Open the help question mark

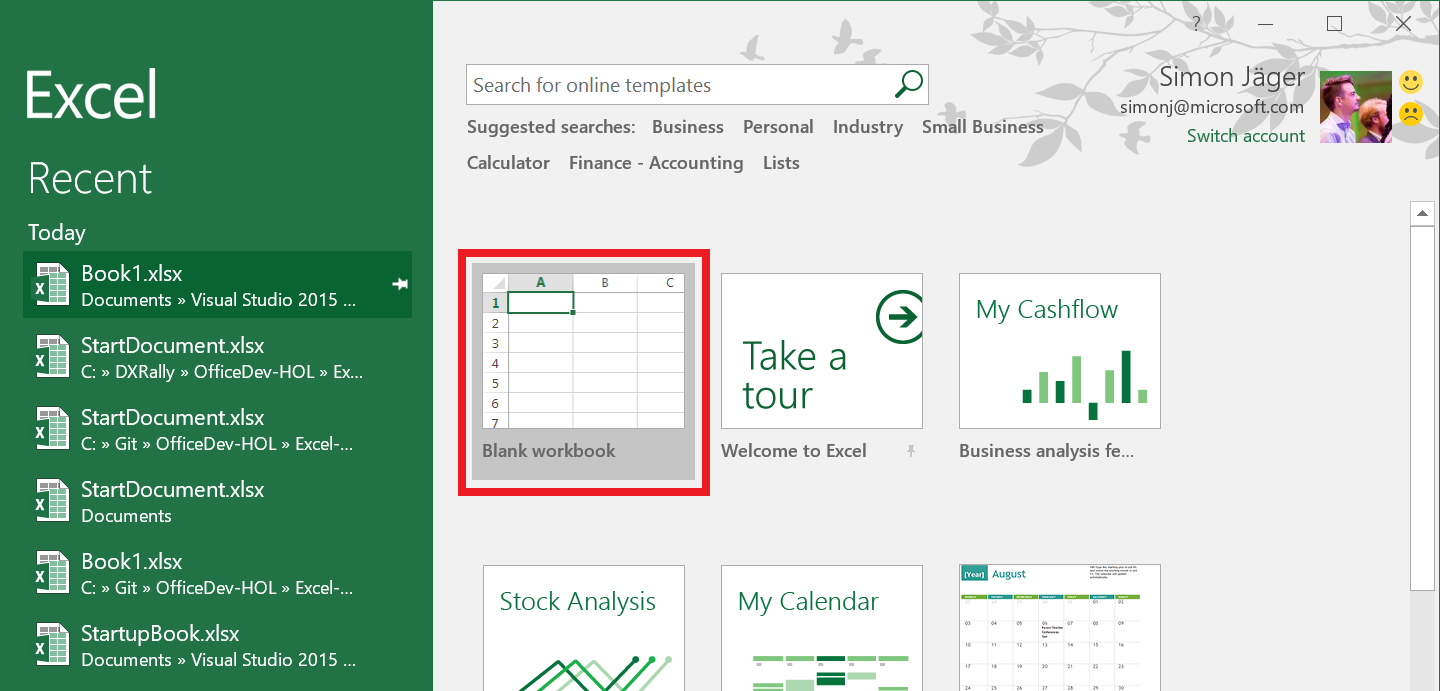1197,24
